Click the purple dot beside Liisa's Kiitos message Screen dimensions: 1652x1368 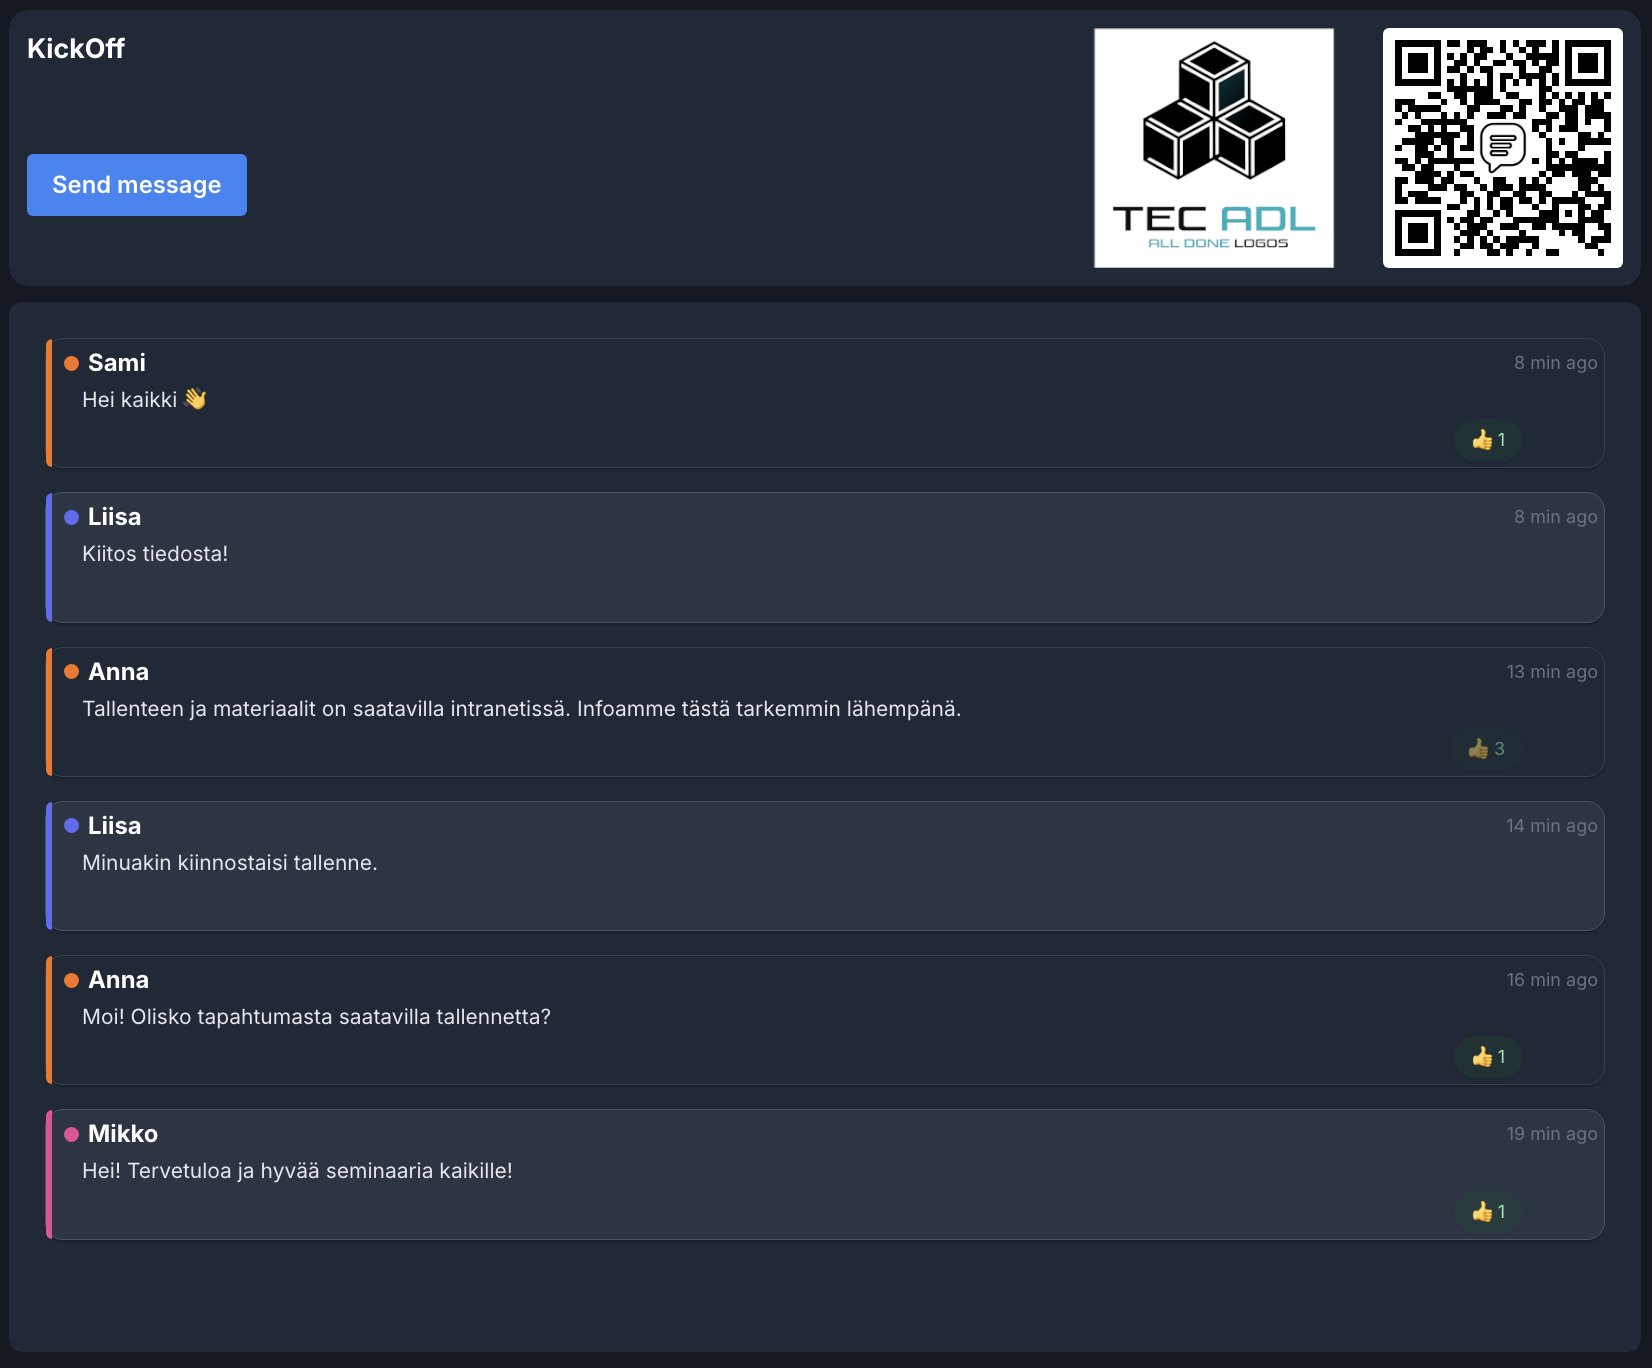(x=72, y=517)
